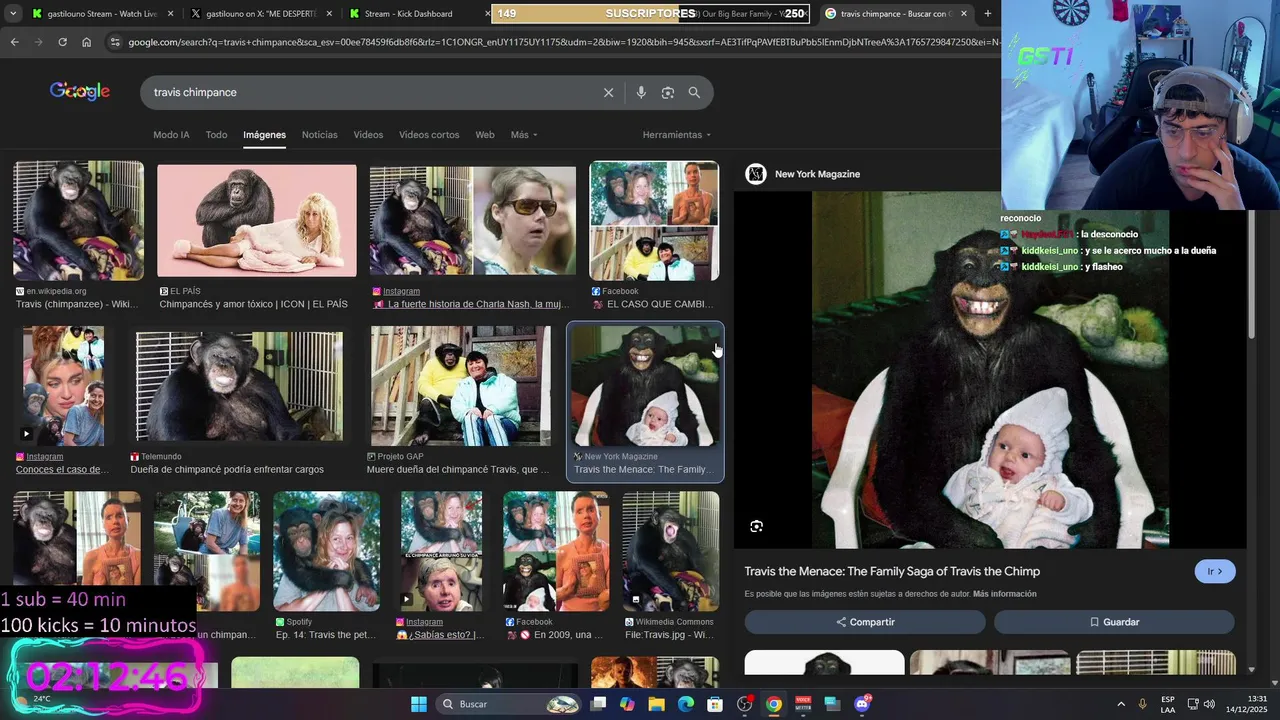Reload the current page

pos(62,42)
